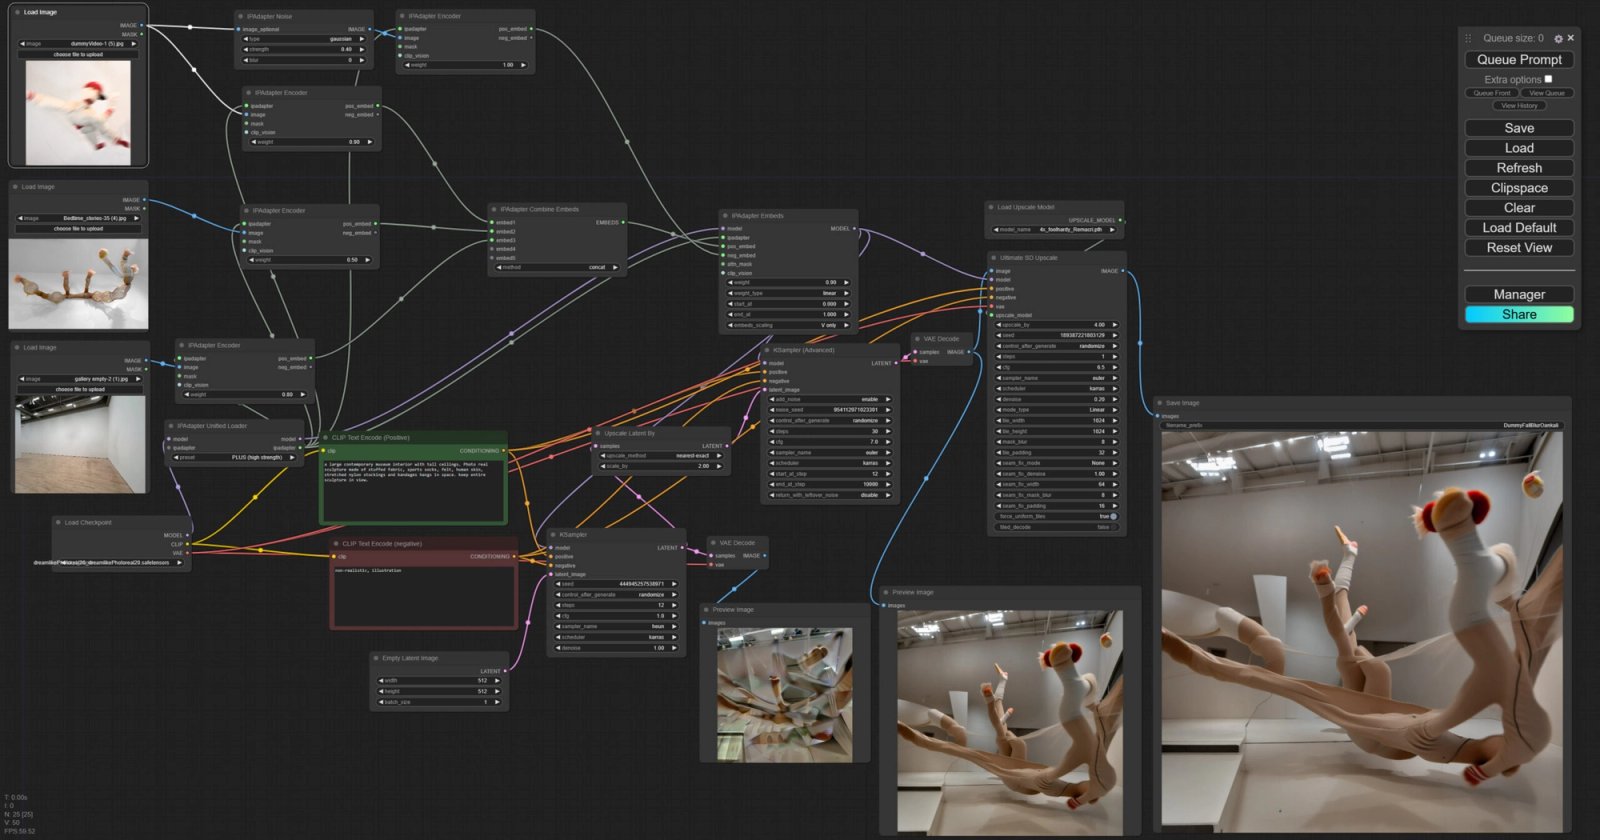Grab the queue panel drag handle dots
1600x840 pixels.
click(1468, 38)
